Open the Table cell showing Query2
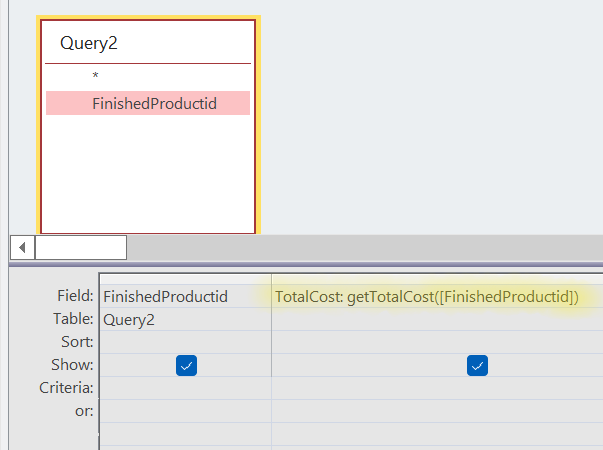 (x=185, y=320)
